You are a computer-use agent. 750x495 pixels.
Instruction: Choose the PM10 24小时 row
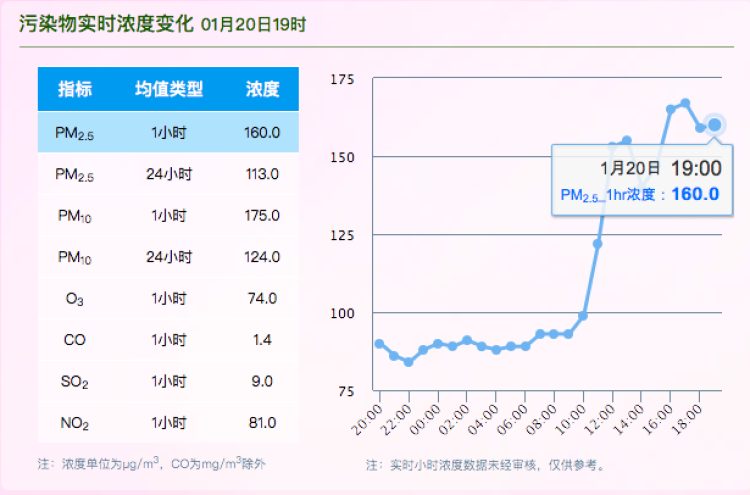coord(168,257)
